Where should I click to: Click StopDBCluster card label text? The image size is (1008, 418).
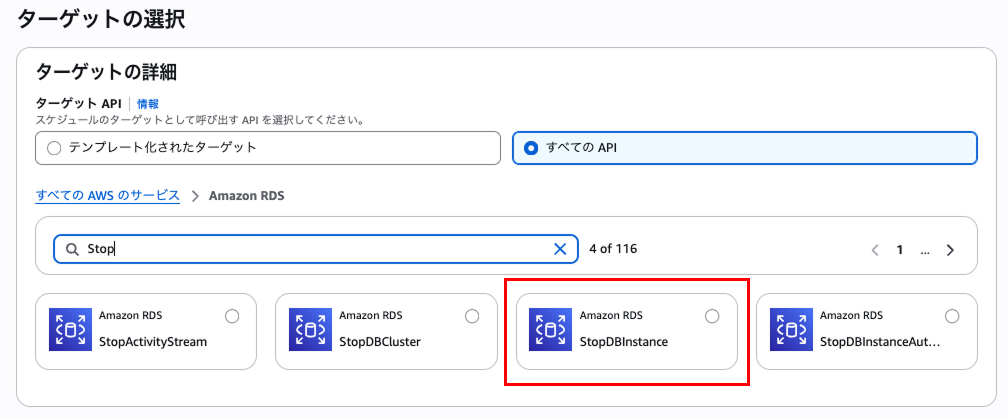point(379,342)
